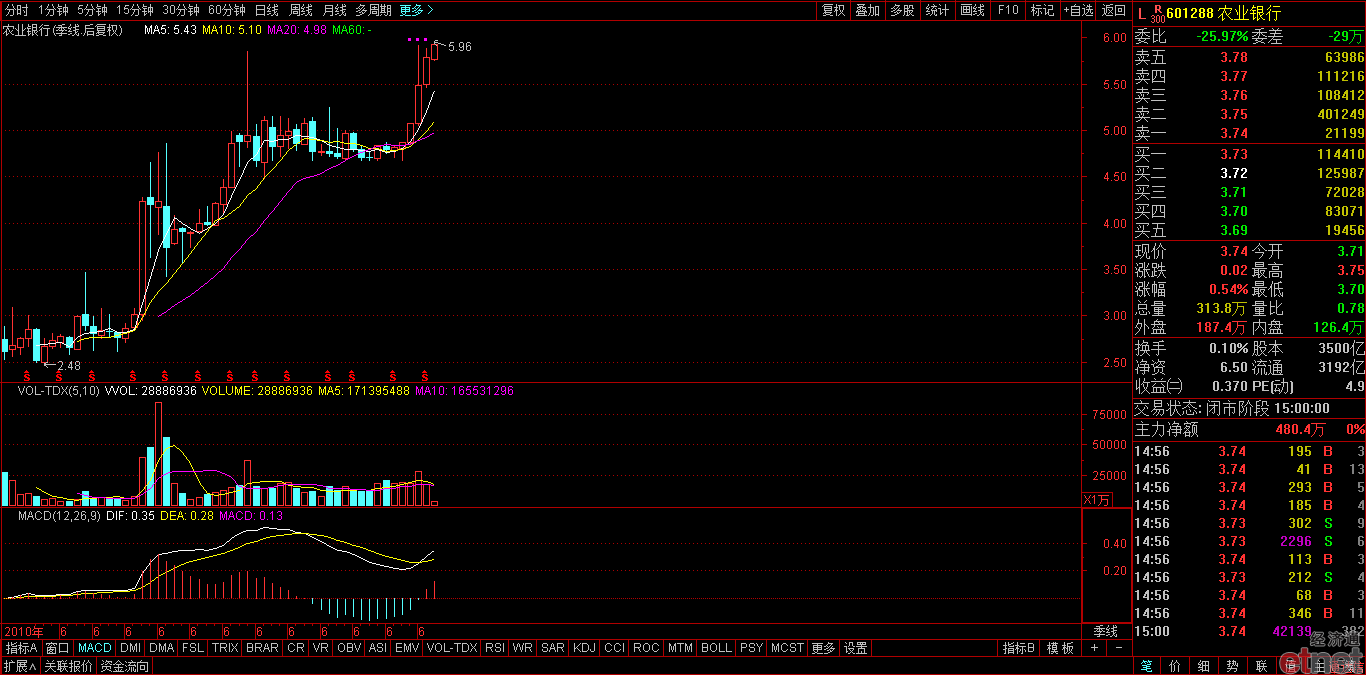Select the DMI indicator tab
1366x675 pixels.
click(130, 648)
